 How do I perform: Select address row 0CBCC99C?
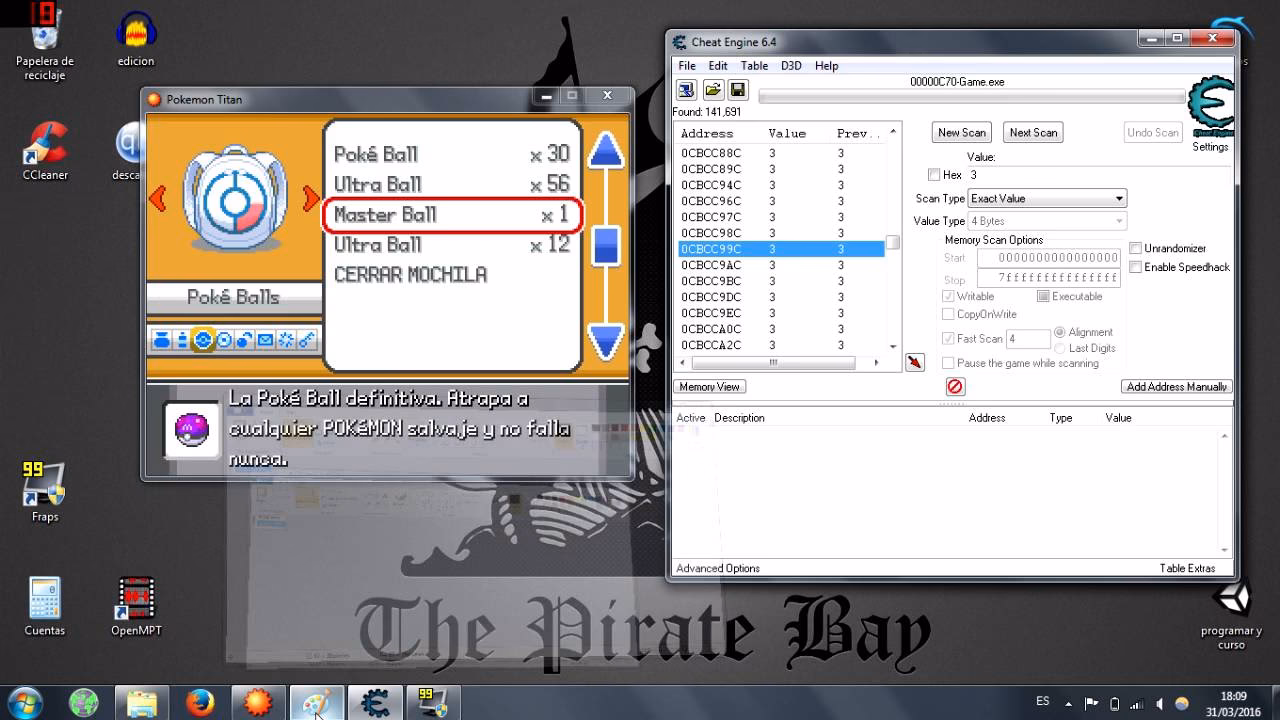click(781, 249)
